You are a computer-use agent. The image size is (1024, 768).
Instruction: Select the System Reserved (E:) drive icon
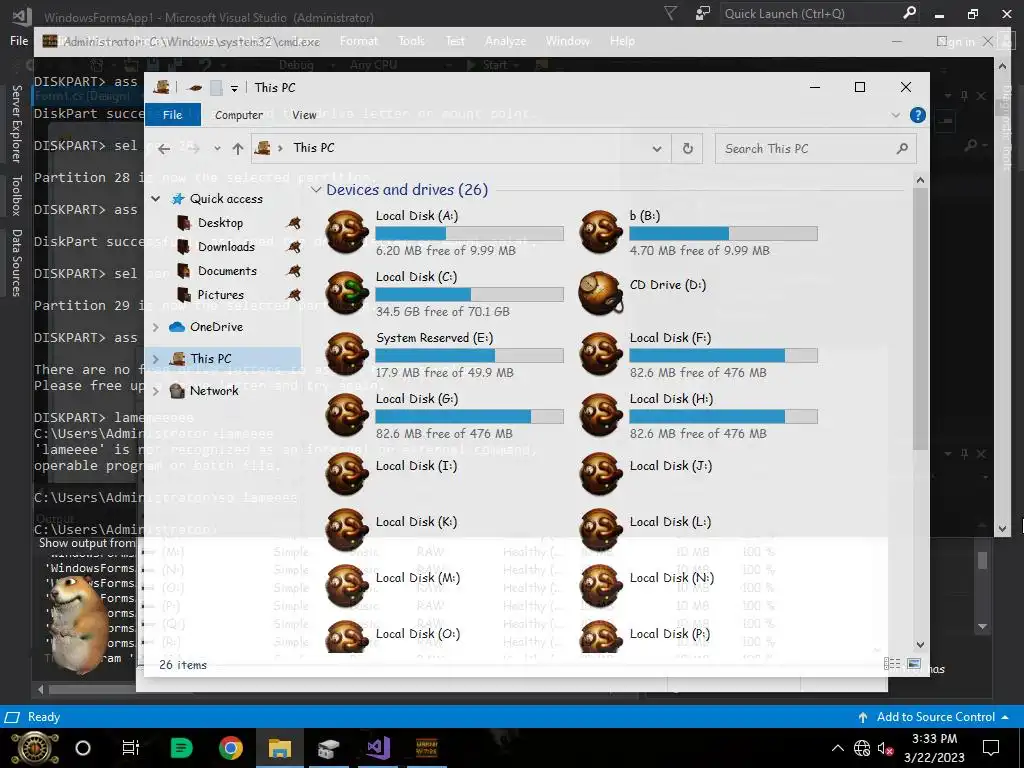347,353
